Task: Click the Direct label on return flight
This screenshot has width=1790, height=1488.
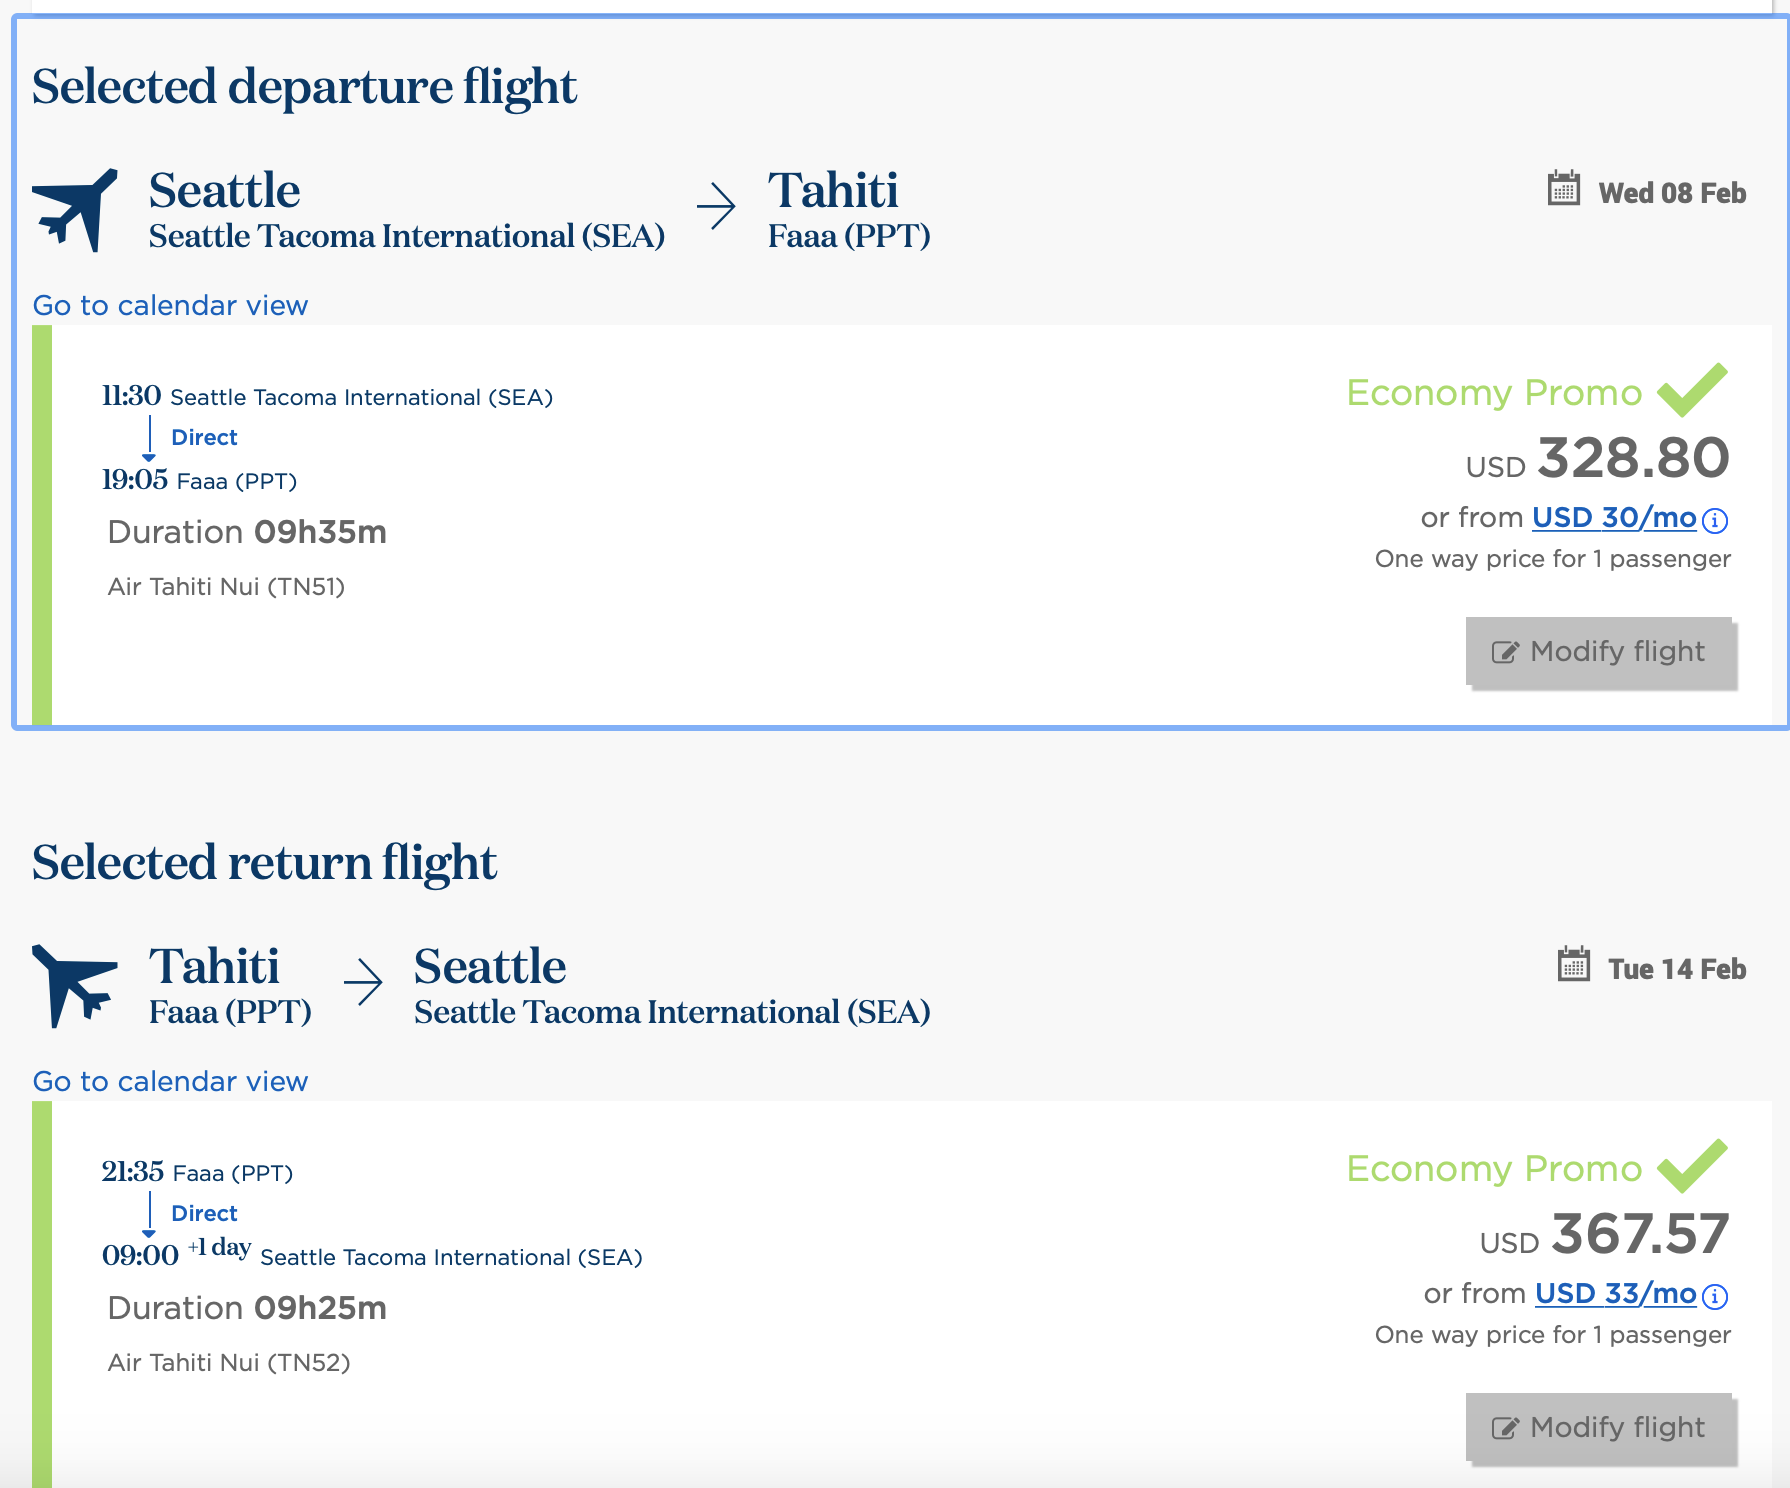Action: click(204, 1213)
